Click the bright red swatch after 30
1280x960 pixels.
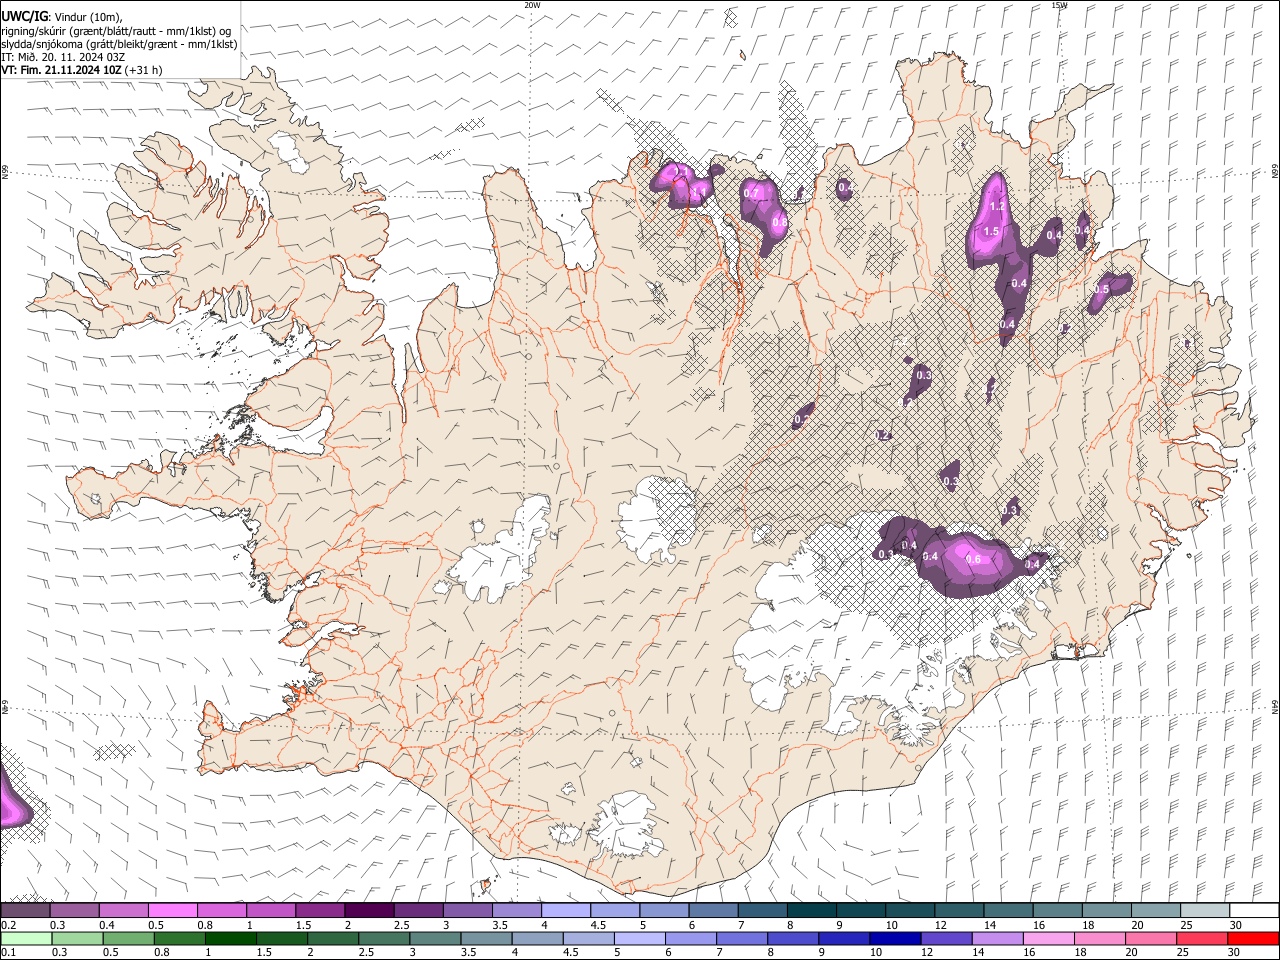[x=1252, y=938]
